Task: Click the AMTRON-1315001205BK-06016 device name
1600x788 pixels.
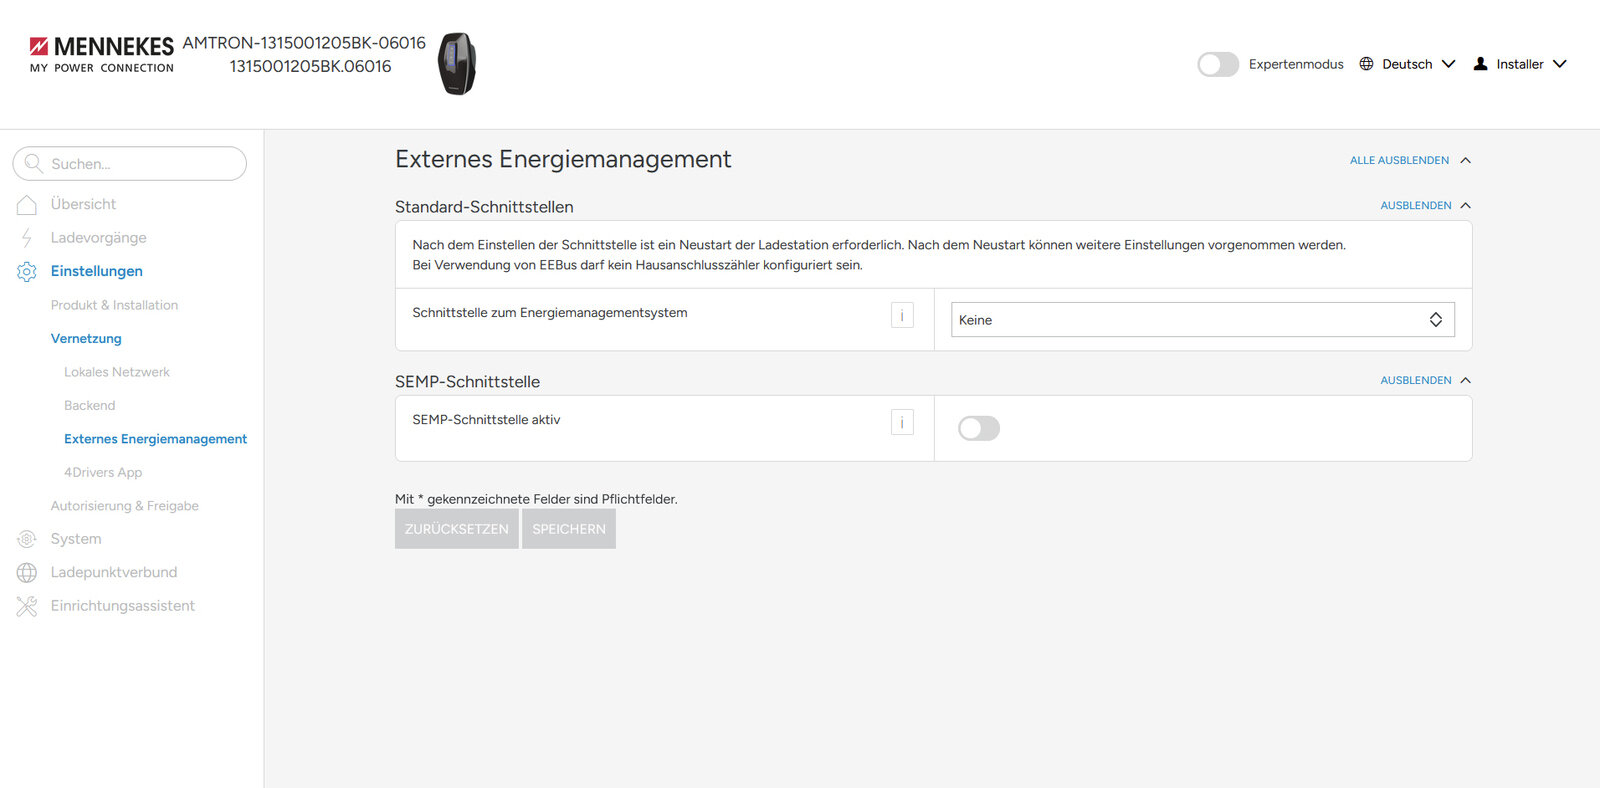Action: point(304,43)
